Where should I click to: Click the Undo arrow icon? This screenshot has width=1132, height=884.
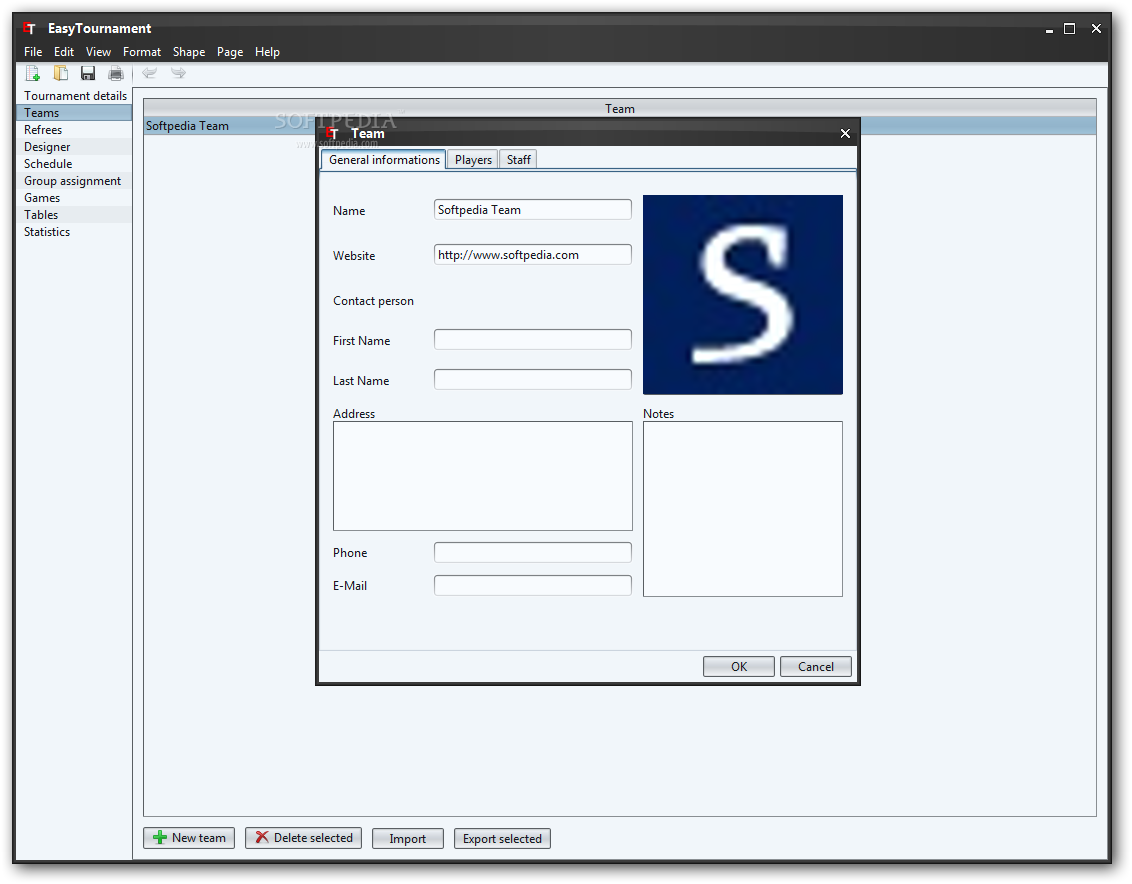149,72
